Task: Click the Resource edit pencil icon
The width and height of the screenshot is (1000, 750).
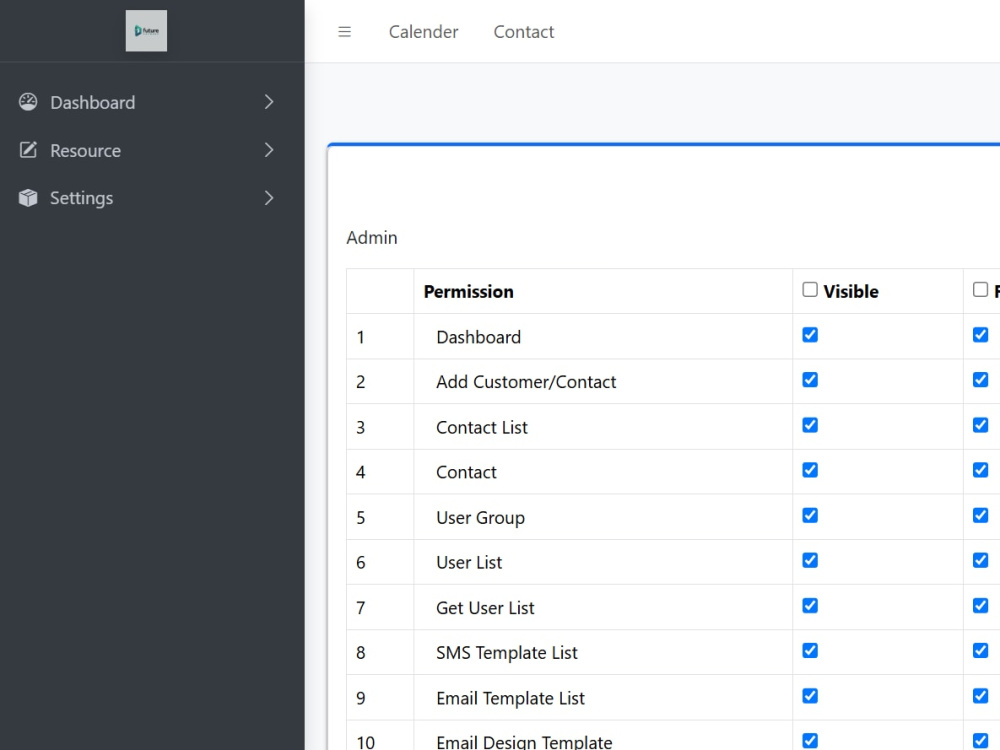Action: [x=28, y=150]
